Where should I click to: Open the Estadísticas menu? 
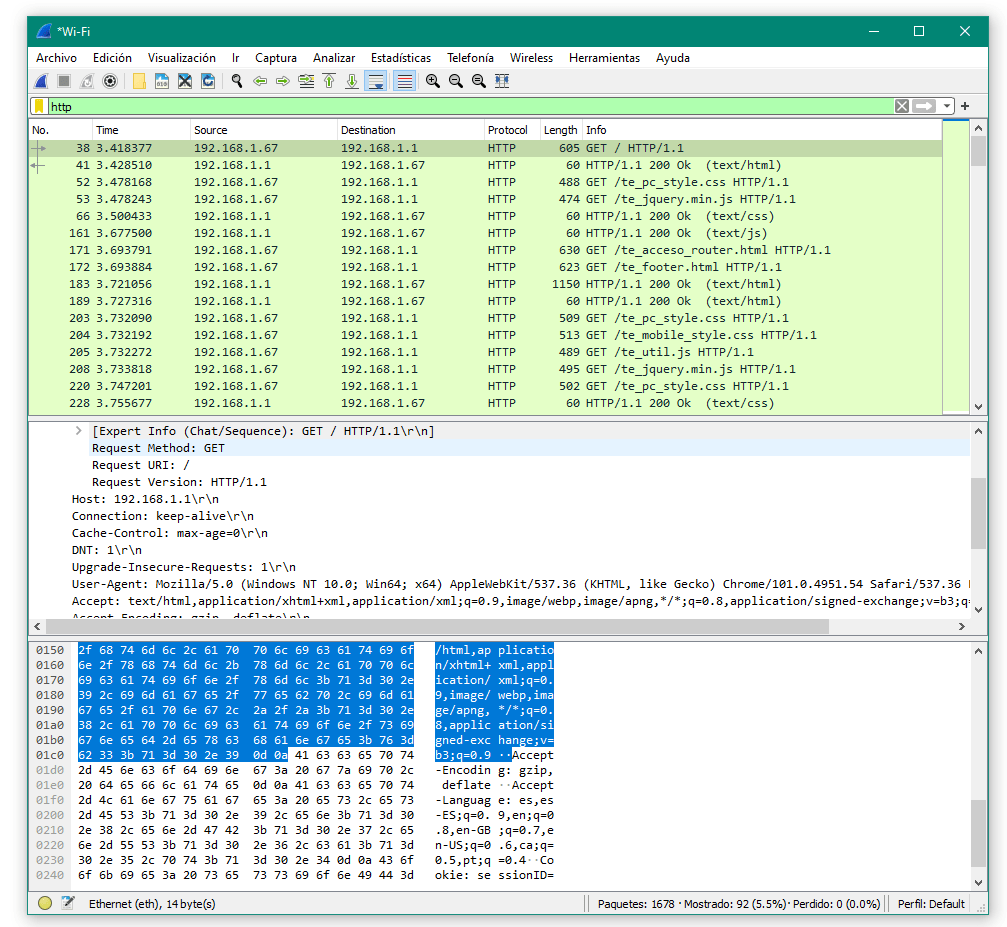tap(400, 58)
